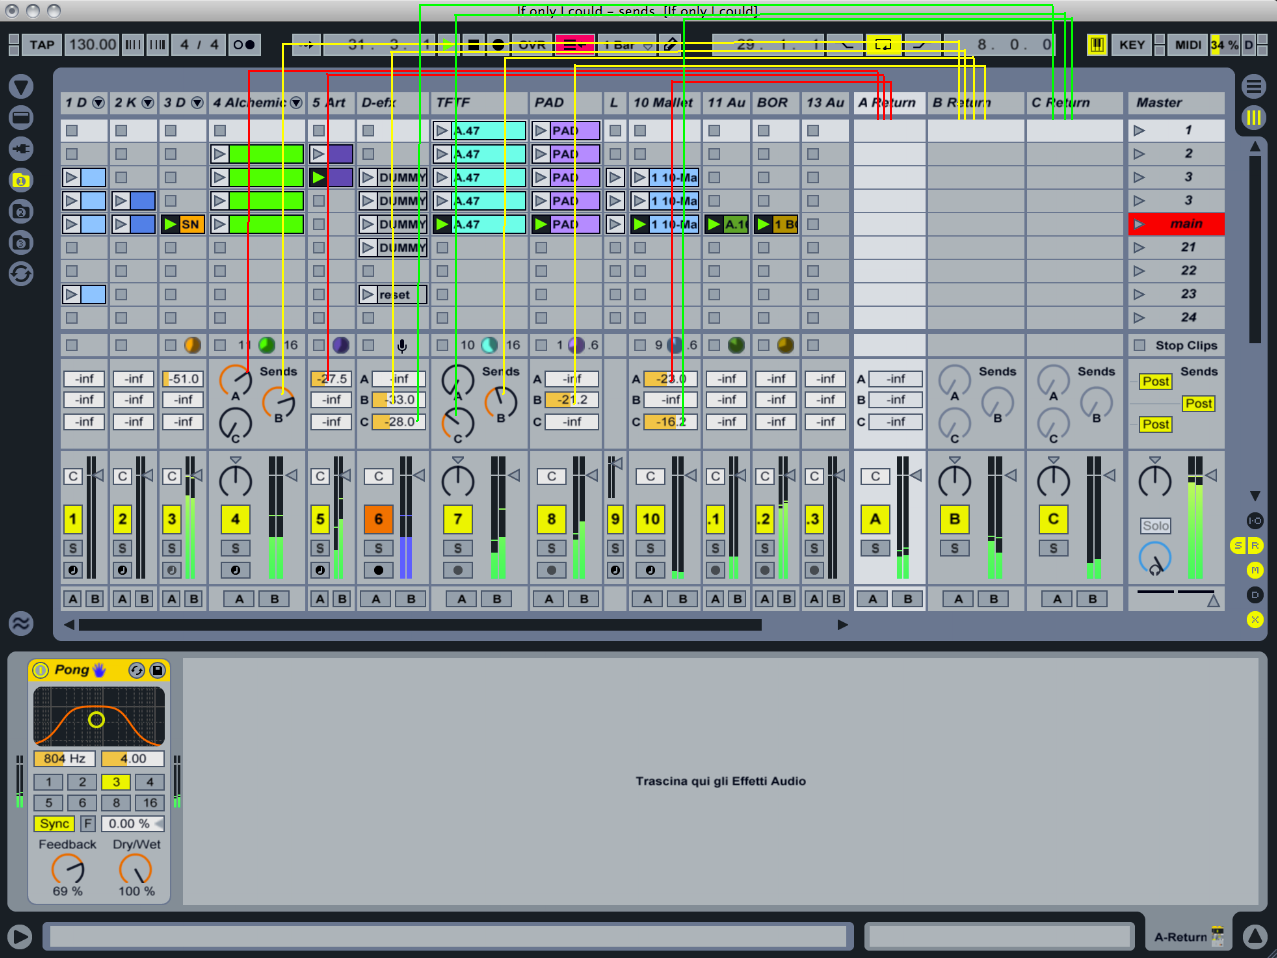The image size is (1277, 958).
Task: Open the Live device browser
Action: (21, 118)
